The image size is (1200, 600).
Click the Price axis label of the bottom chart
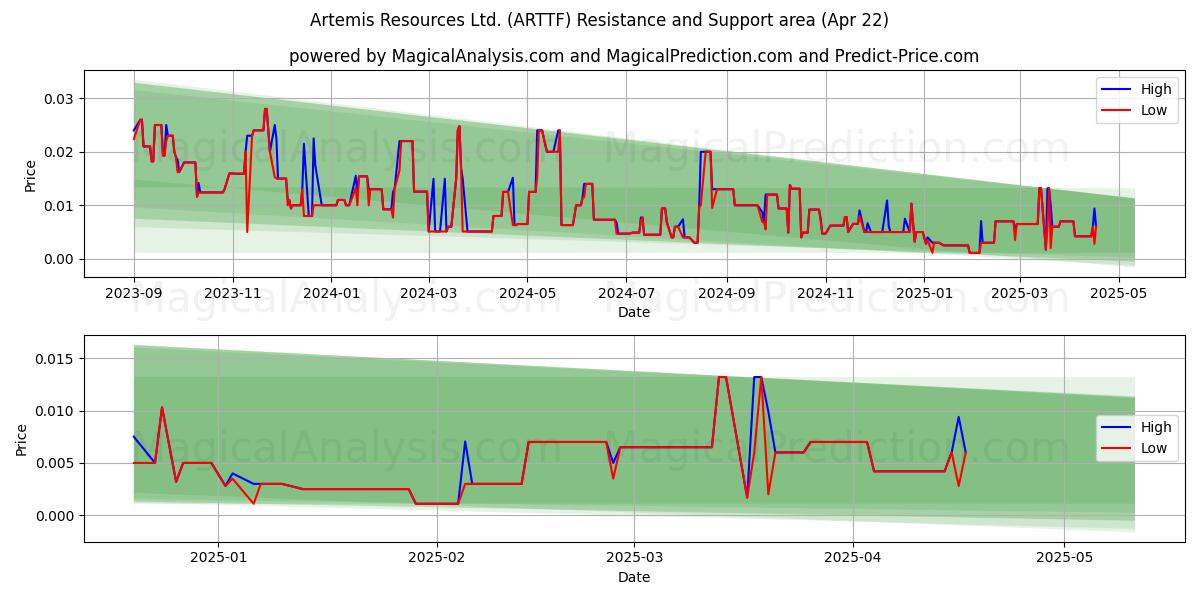(22, 440)
